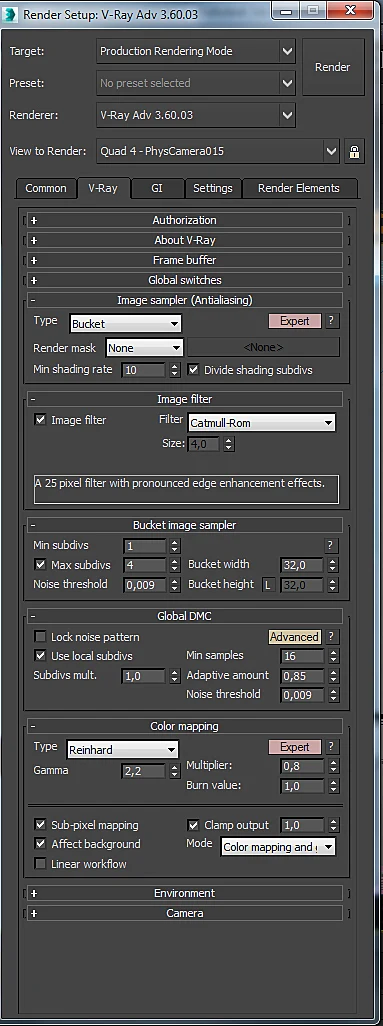Click the Min shading rate spinner
Screen dimensions: 383x1026
click(174, 370)
